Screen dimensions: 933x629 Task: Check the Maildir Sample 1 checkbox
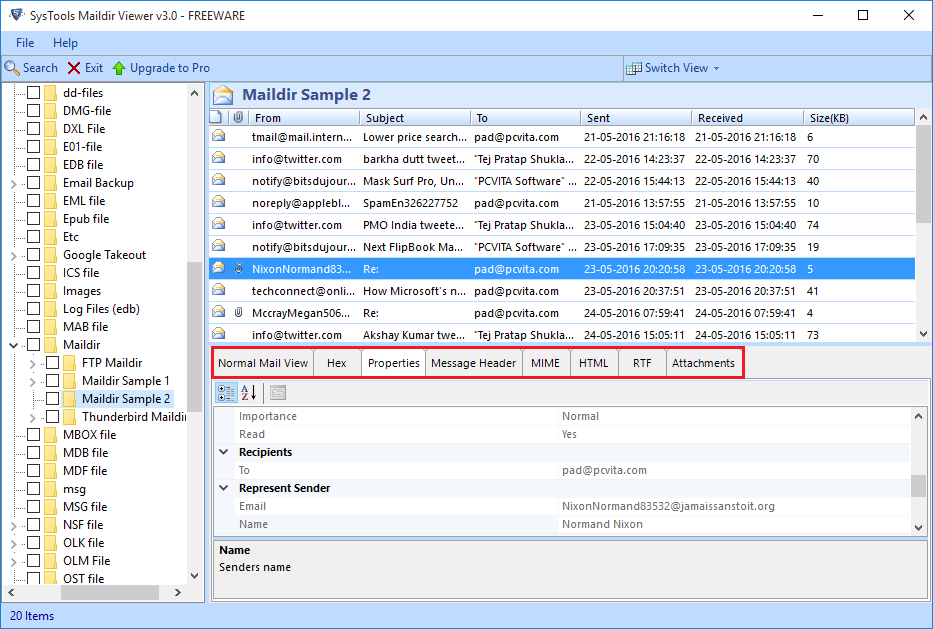pyautogui.click(x=53, y=380)
